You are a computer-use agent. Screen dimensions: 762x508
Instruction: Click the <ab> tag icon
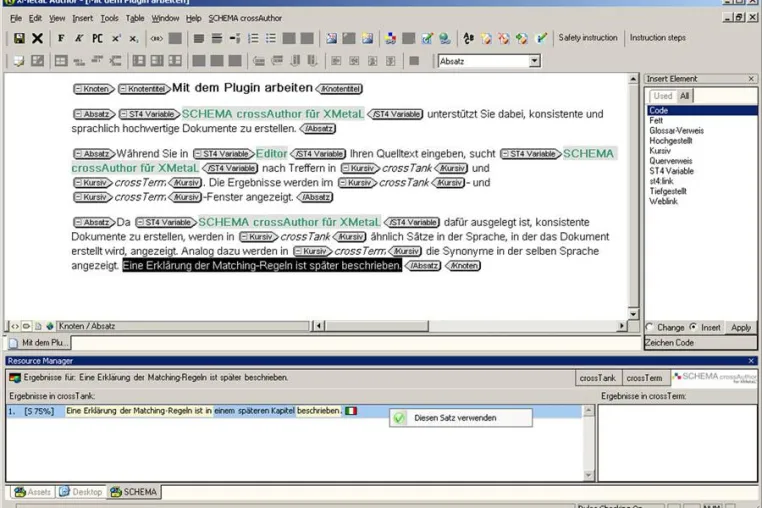pyautogui.click(x=156, y=38)
